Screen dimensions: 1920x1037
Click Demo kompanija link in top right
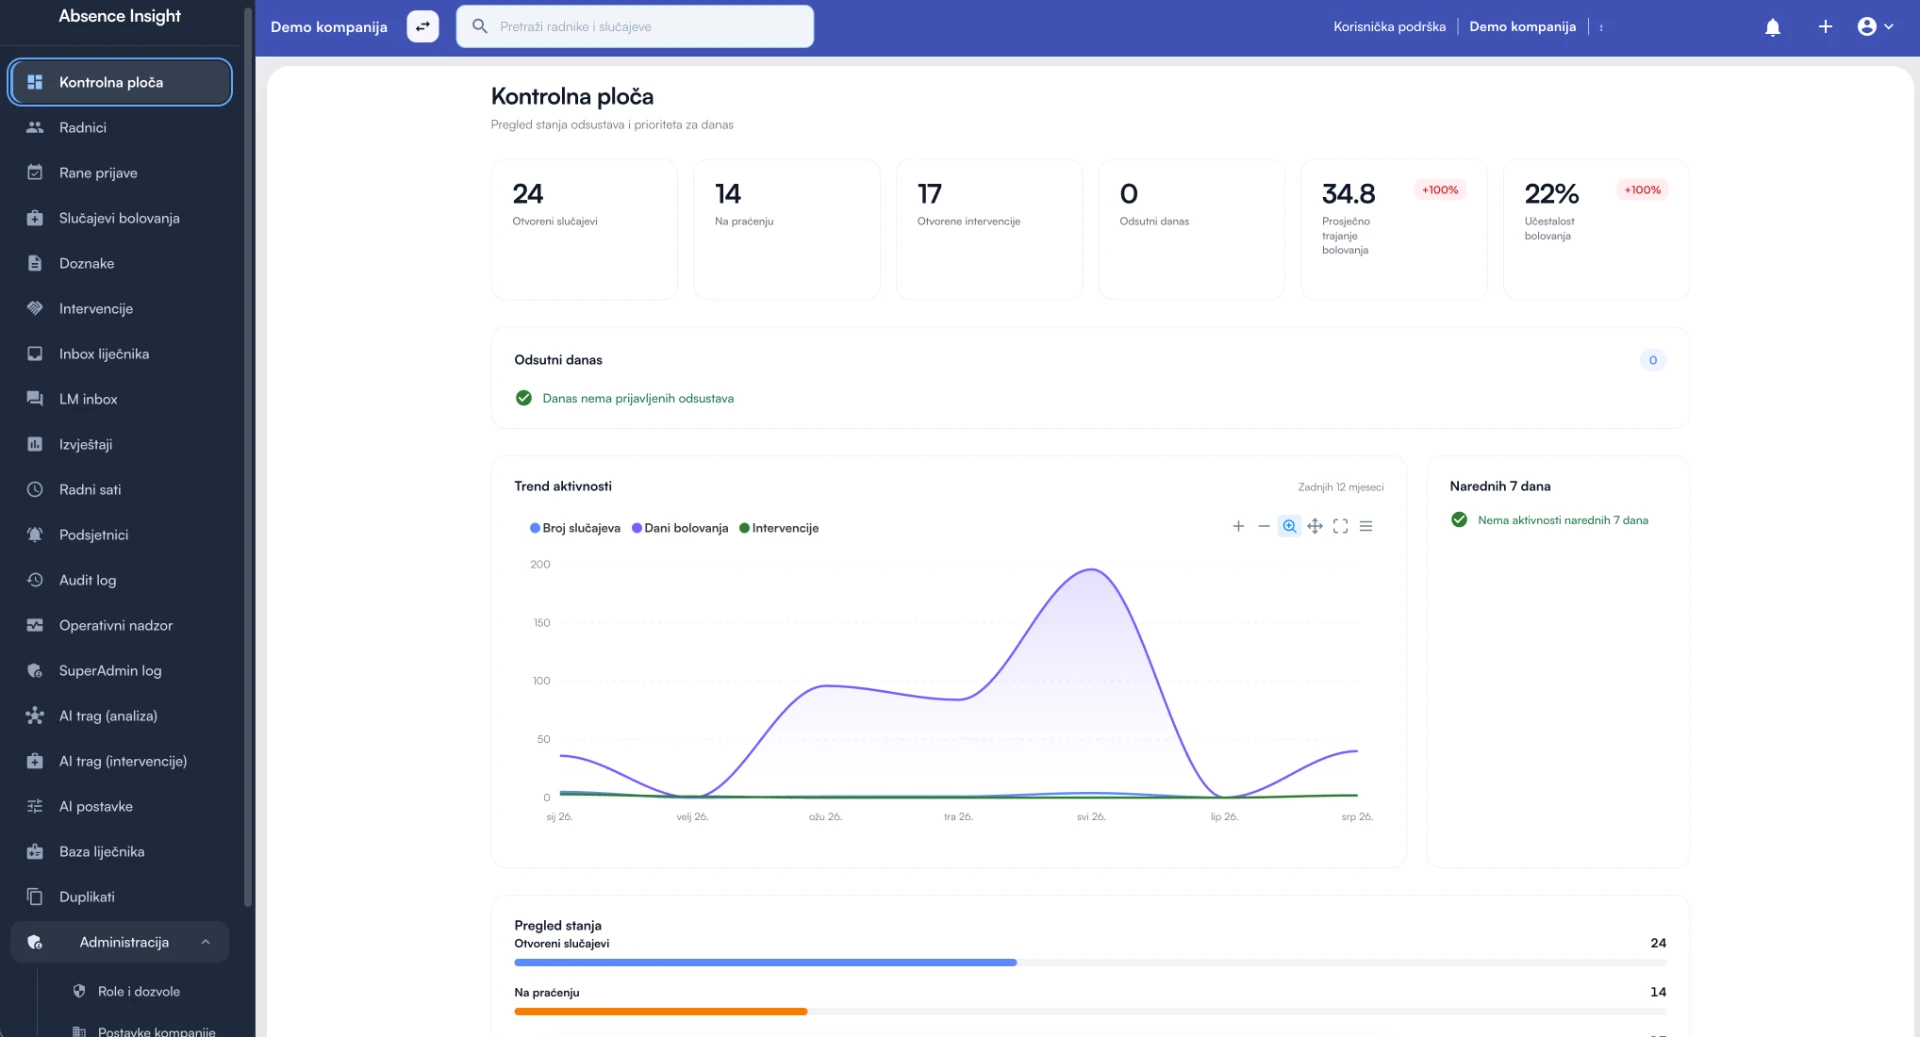click(x=1522, y=27)
